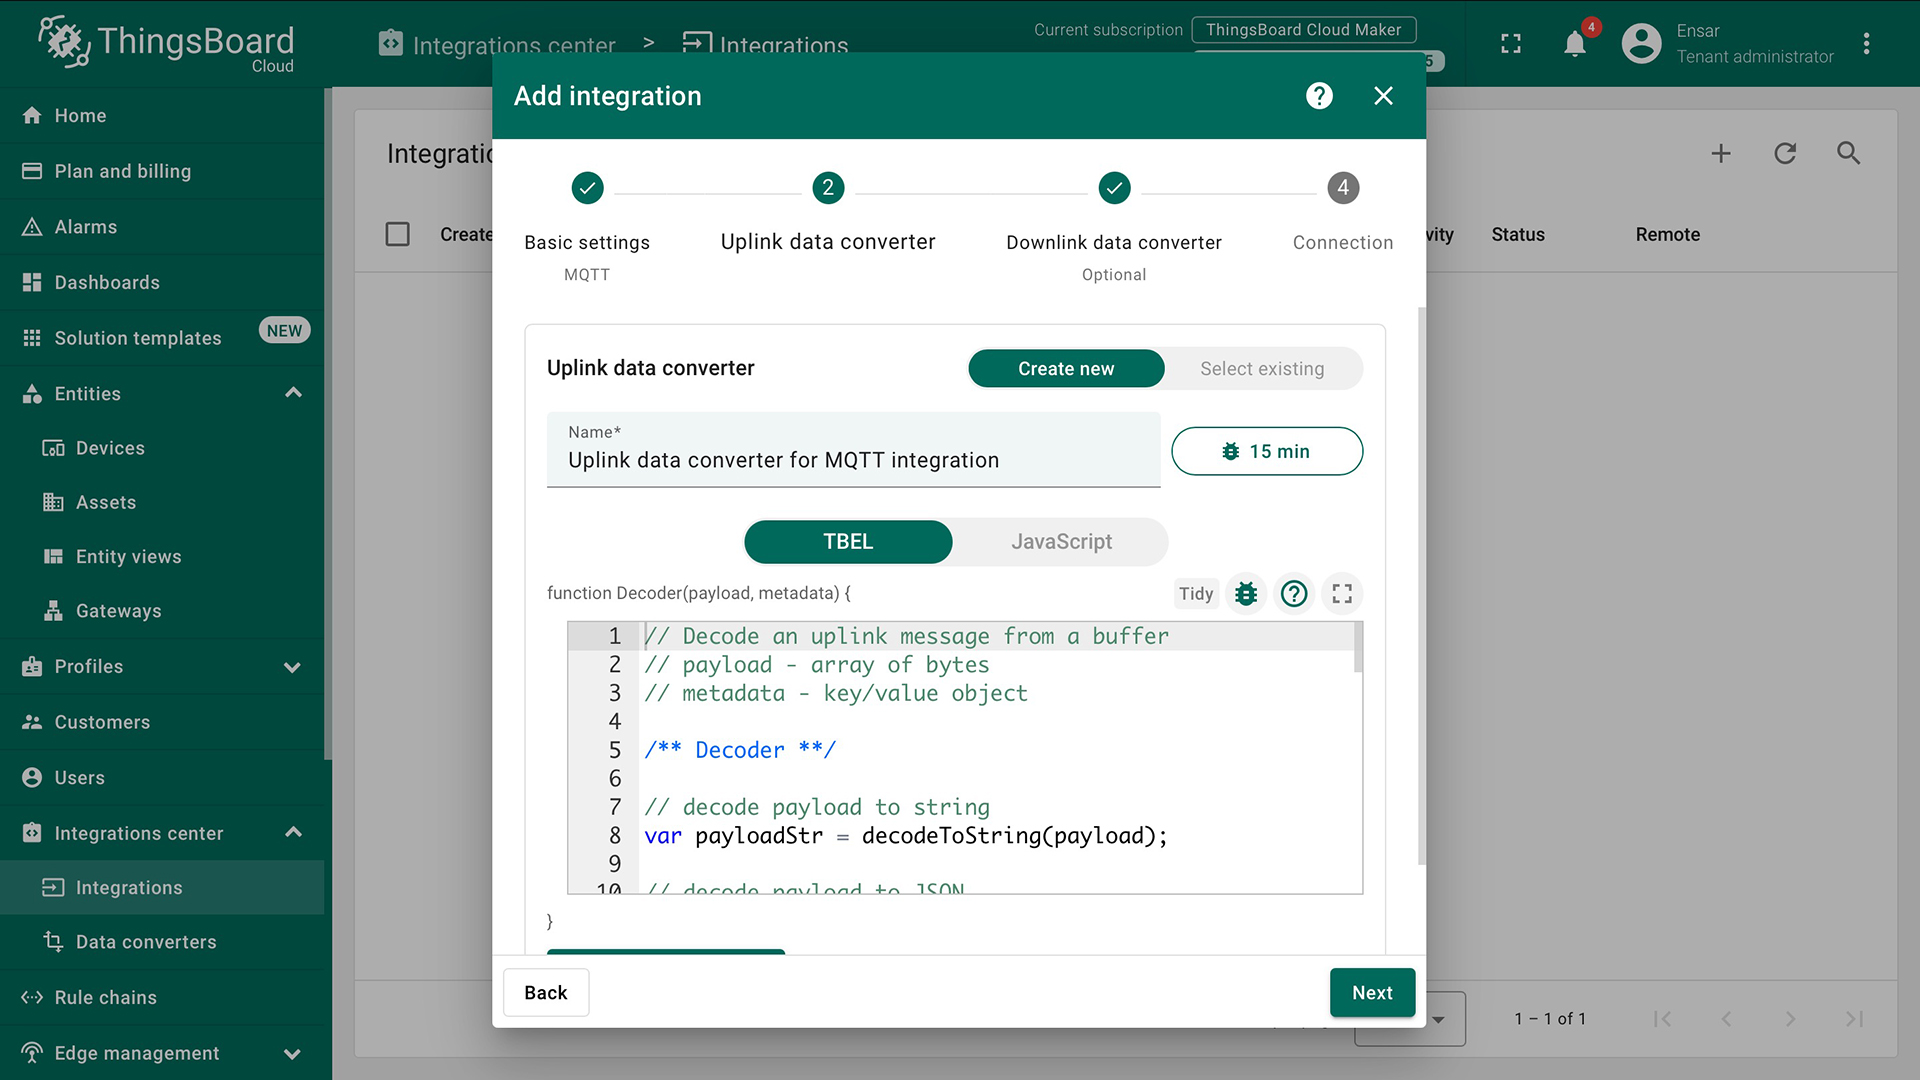Collapse the Edge management section

pyautogui.click(x=292, y=1053)
